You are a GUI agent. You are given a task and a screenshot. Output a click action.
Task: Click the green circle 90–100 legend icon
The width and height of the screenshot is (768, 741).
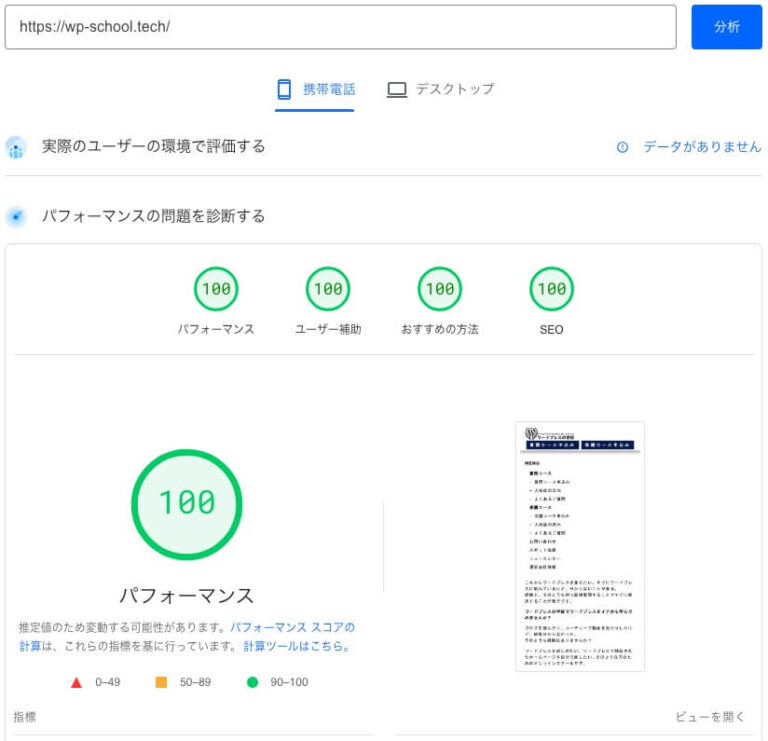[x=252, y=682]
